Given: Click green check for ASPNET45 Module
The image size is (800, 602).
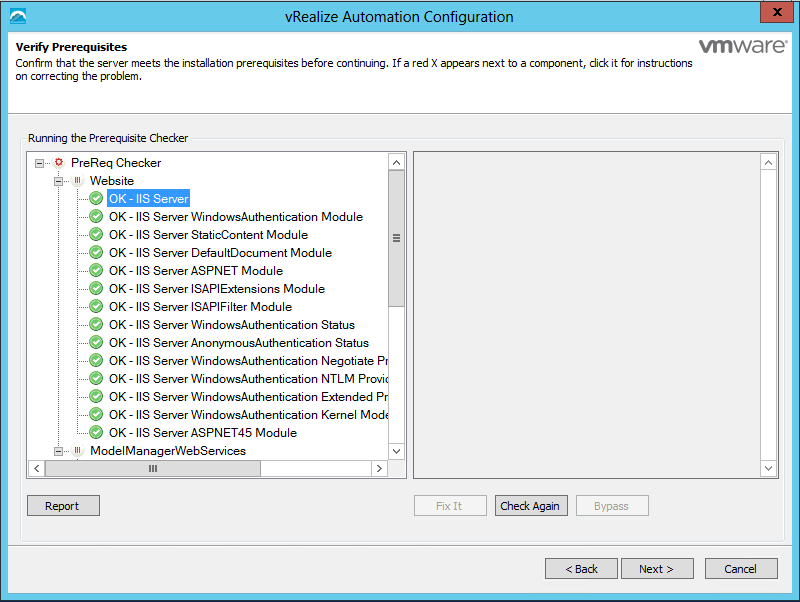Looking at the screenshot, I should pos(96,432).
